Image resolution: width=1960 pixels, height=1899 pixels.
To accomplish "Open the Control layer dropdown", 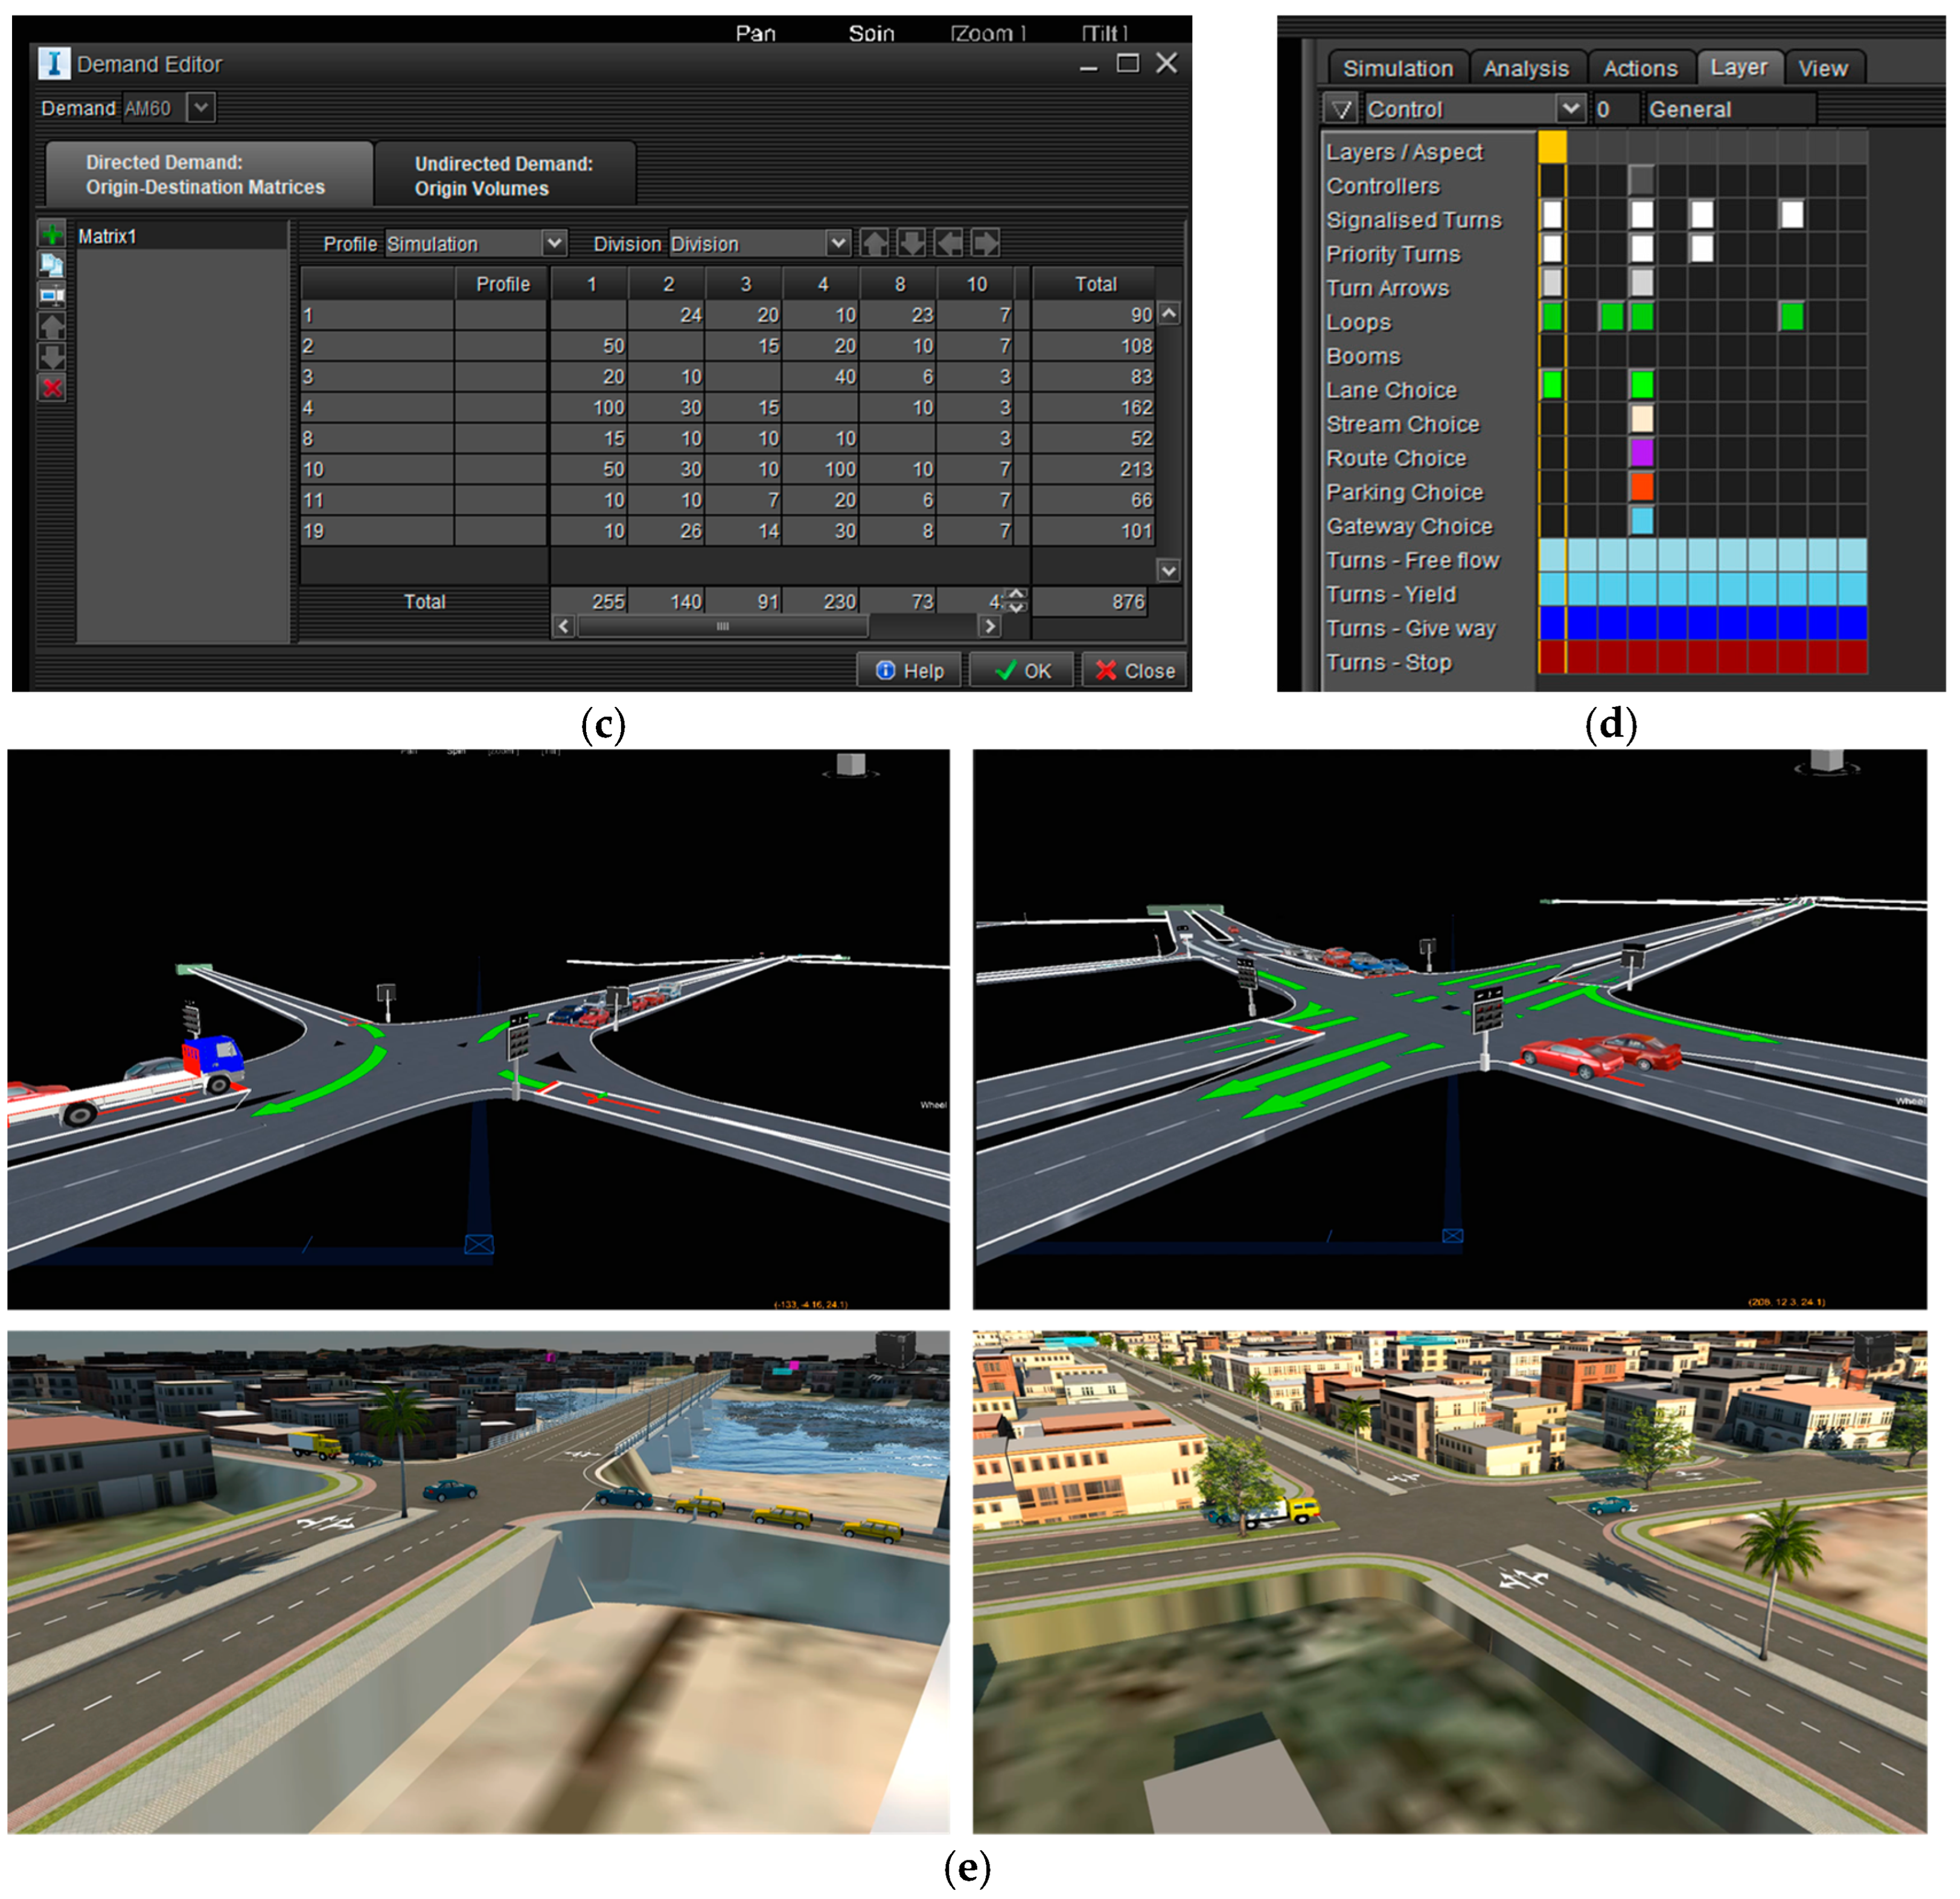I will point(1570,108).
